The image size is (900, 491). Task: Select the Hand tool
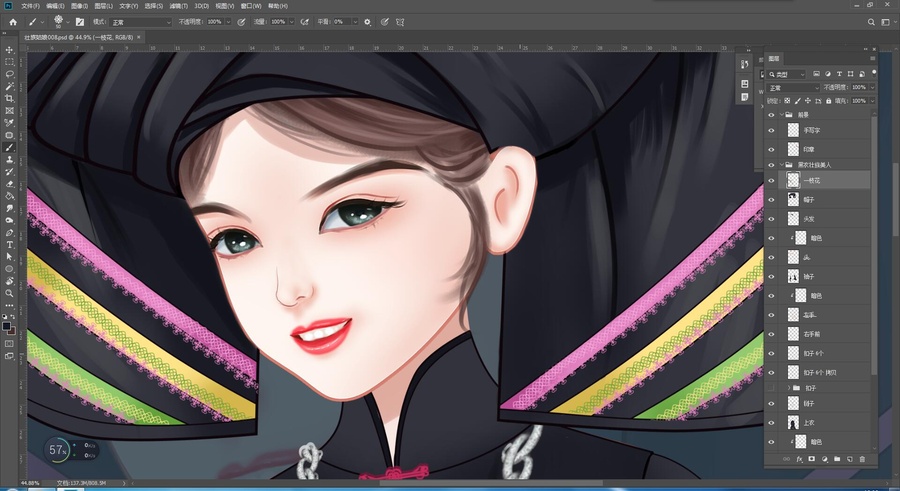click(9, 281)
